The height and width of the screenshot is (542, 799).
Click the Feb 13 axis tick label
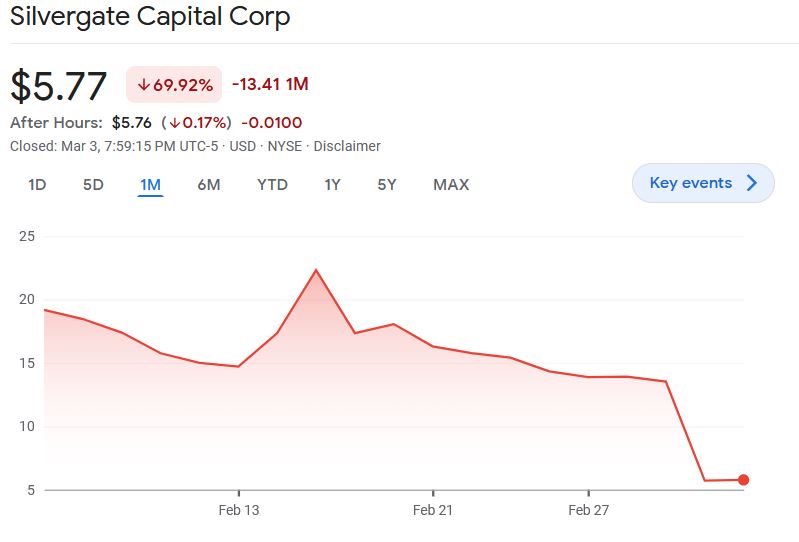tap(238, 510)
